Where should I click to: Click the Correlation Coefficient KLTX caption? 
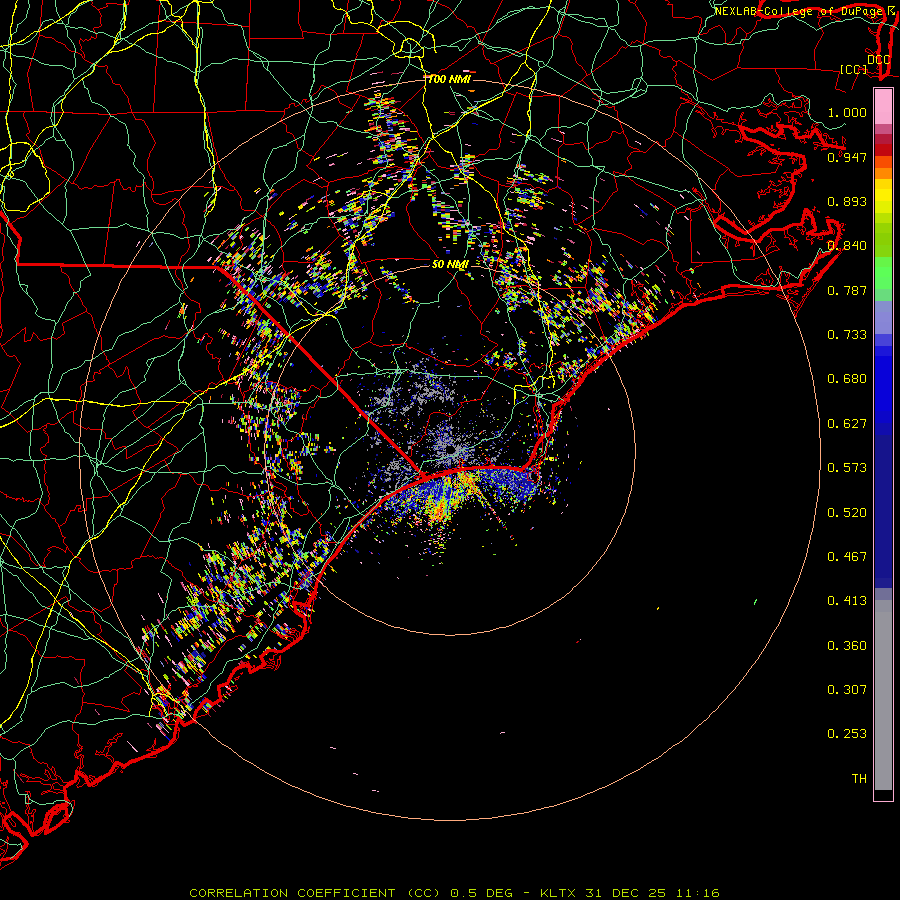tap(454, 893)
